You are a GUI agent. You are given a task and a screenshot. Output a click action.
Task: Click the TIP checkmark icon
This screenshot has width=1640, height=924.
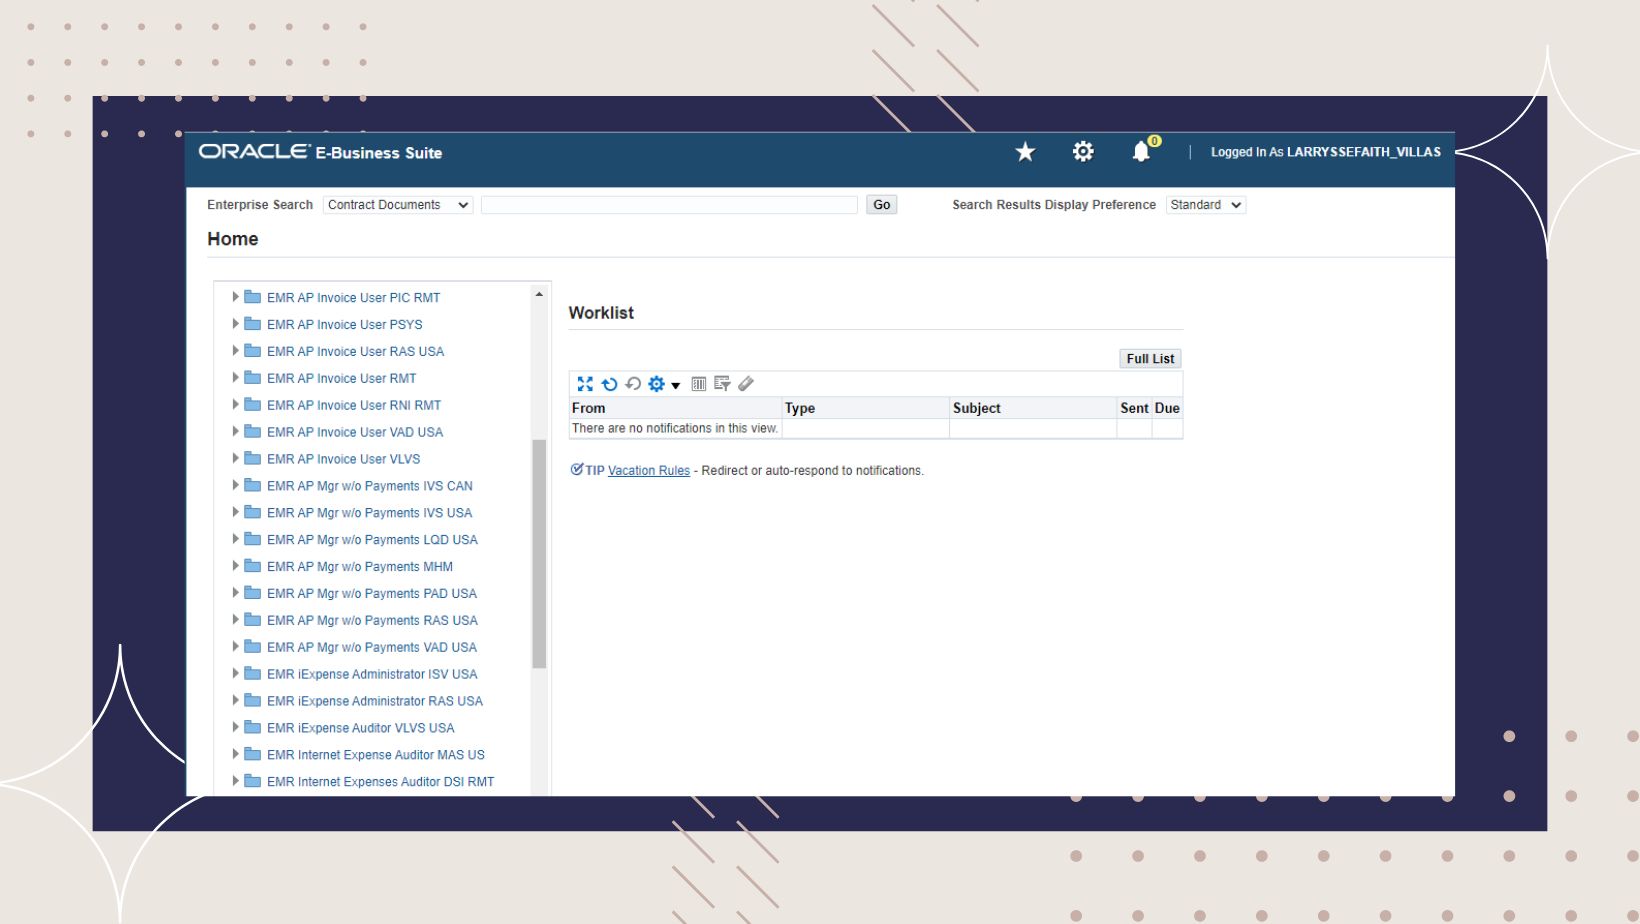coord(577,470)
